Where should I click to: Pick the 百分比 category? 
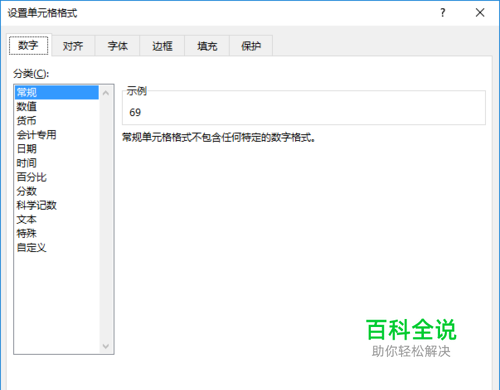(57, 177)
